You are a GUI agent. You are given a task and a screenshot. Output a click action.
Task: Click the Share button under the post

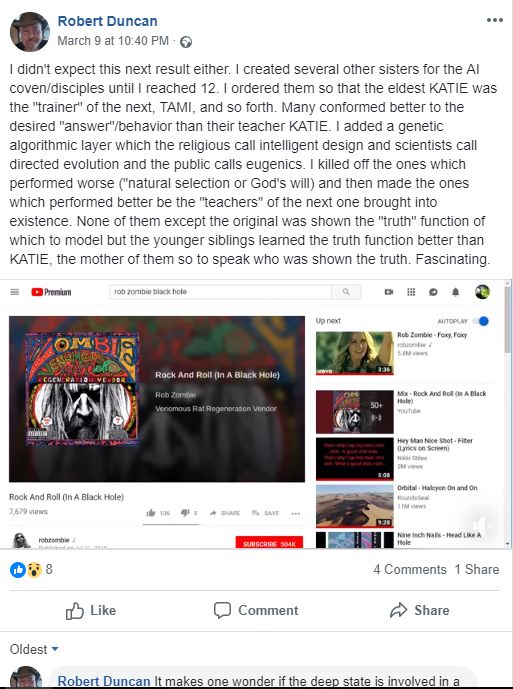pyautogui.click(x=420, y=610)
